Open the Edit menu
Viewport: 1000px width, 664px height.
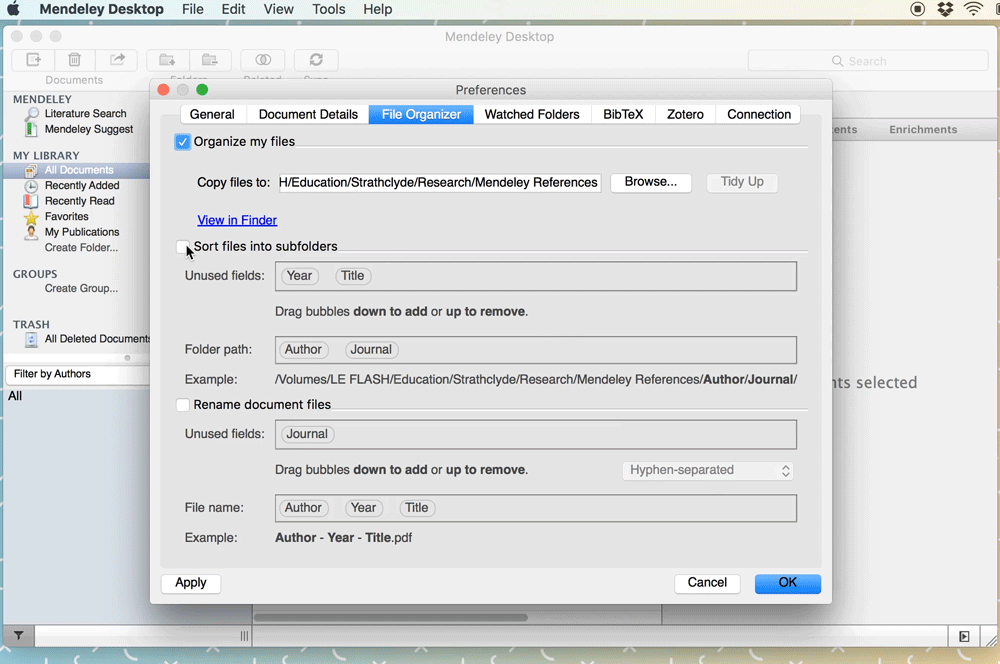coord(233,9)
